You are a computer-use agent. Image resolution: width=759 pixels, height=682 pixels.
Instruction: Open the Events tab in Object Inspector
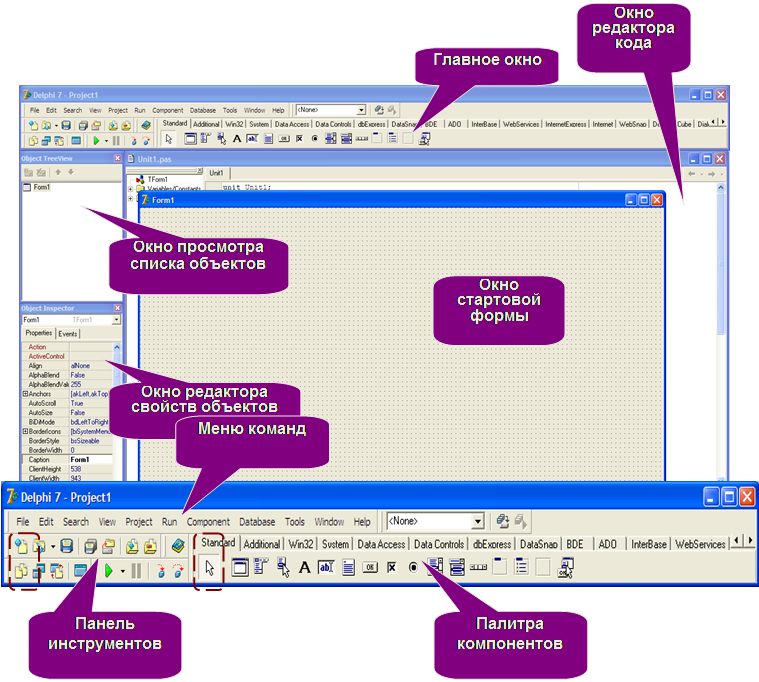click(67, 333)
